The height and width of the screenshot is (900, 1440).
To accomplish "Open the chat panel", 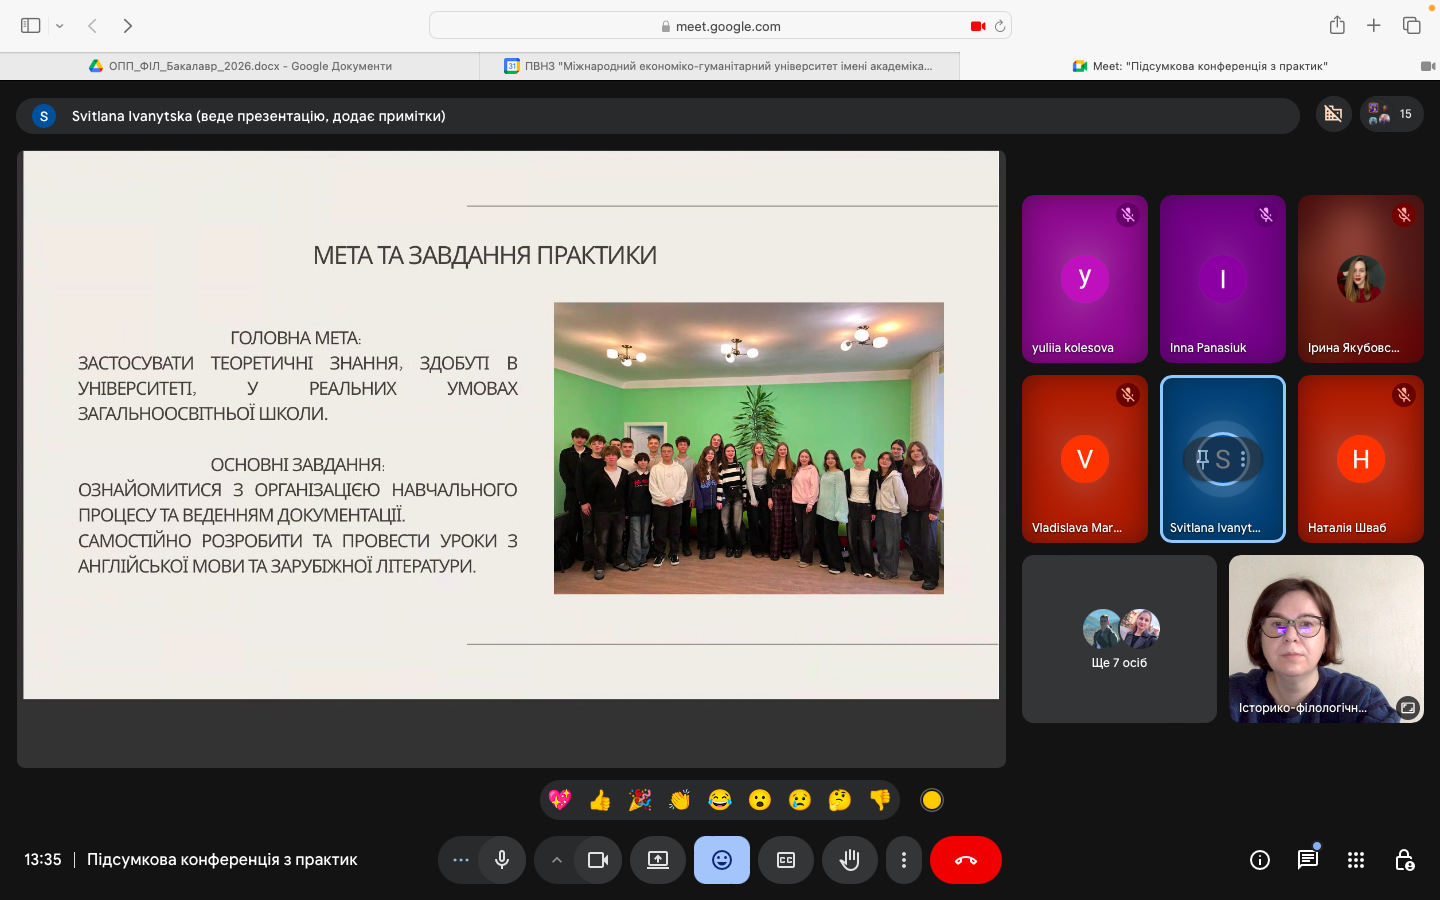I will 1307,860.
